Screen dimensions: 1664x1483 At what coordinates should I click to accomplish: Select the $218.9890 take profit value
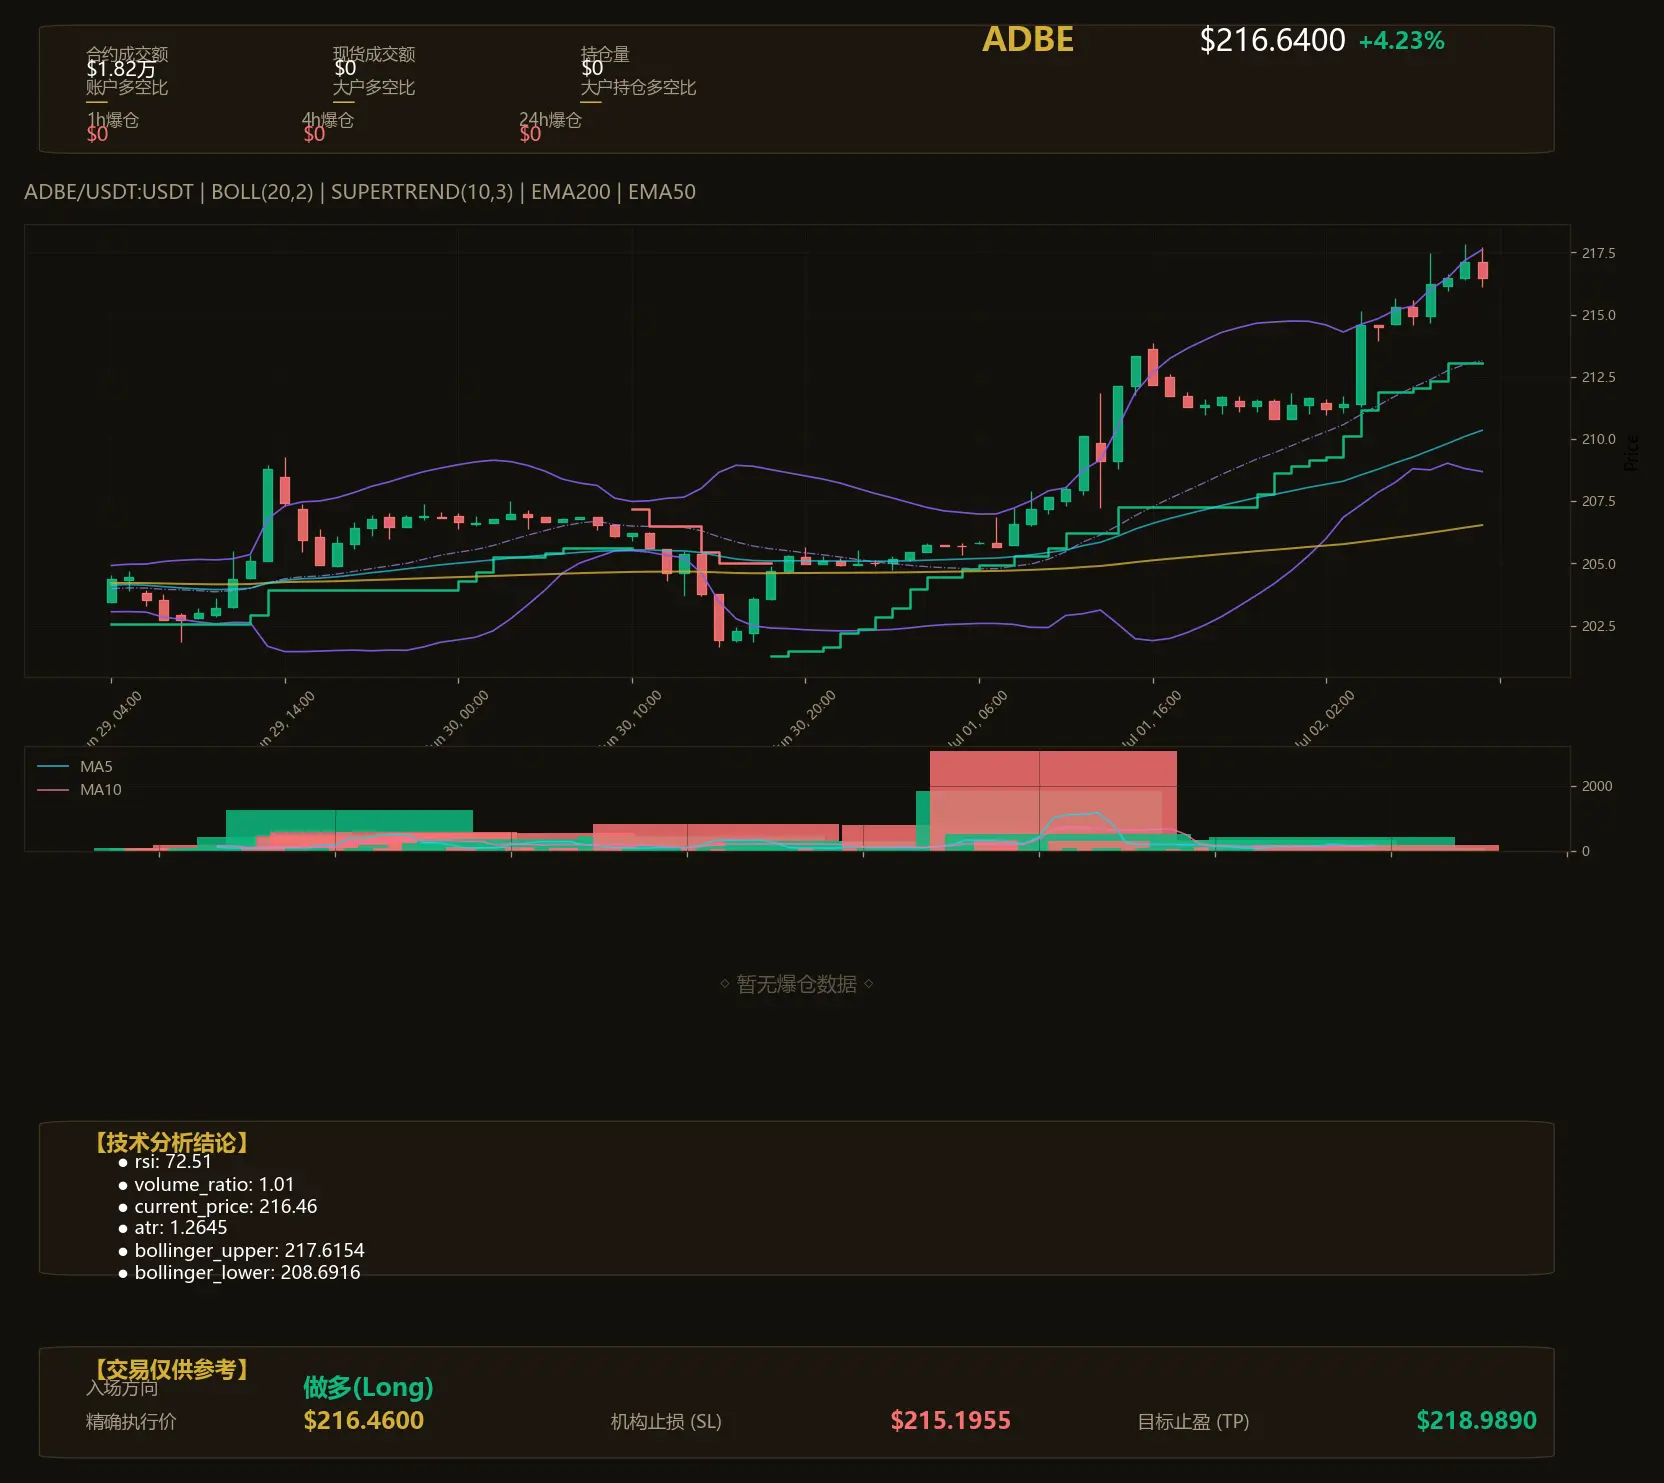pos(1477,1421)
